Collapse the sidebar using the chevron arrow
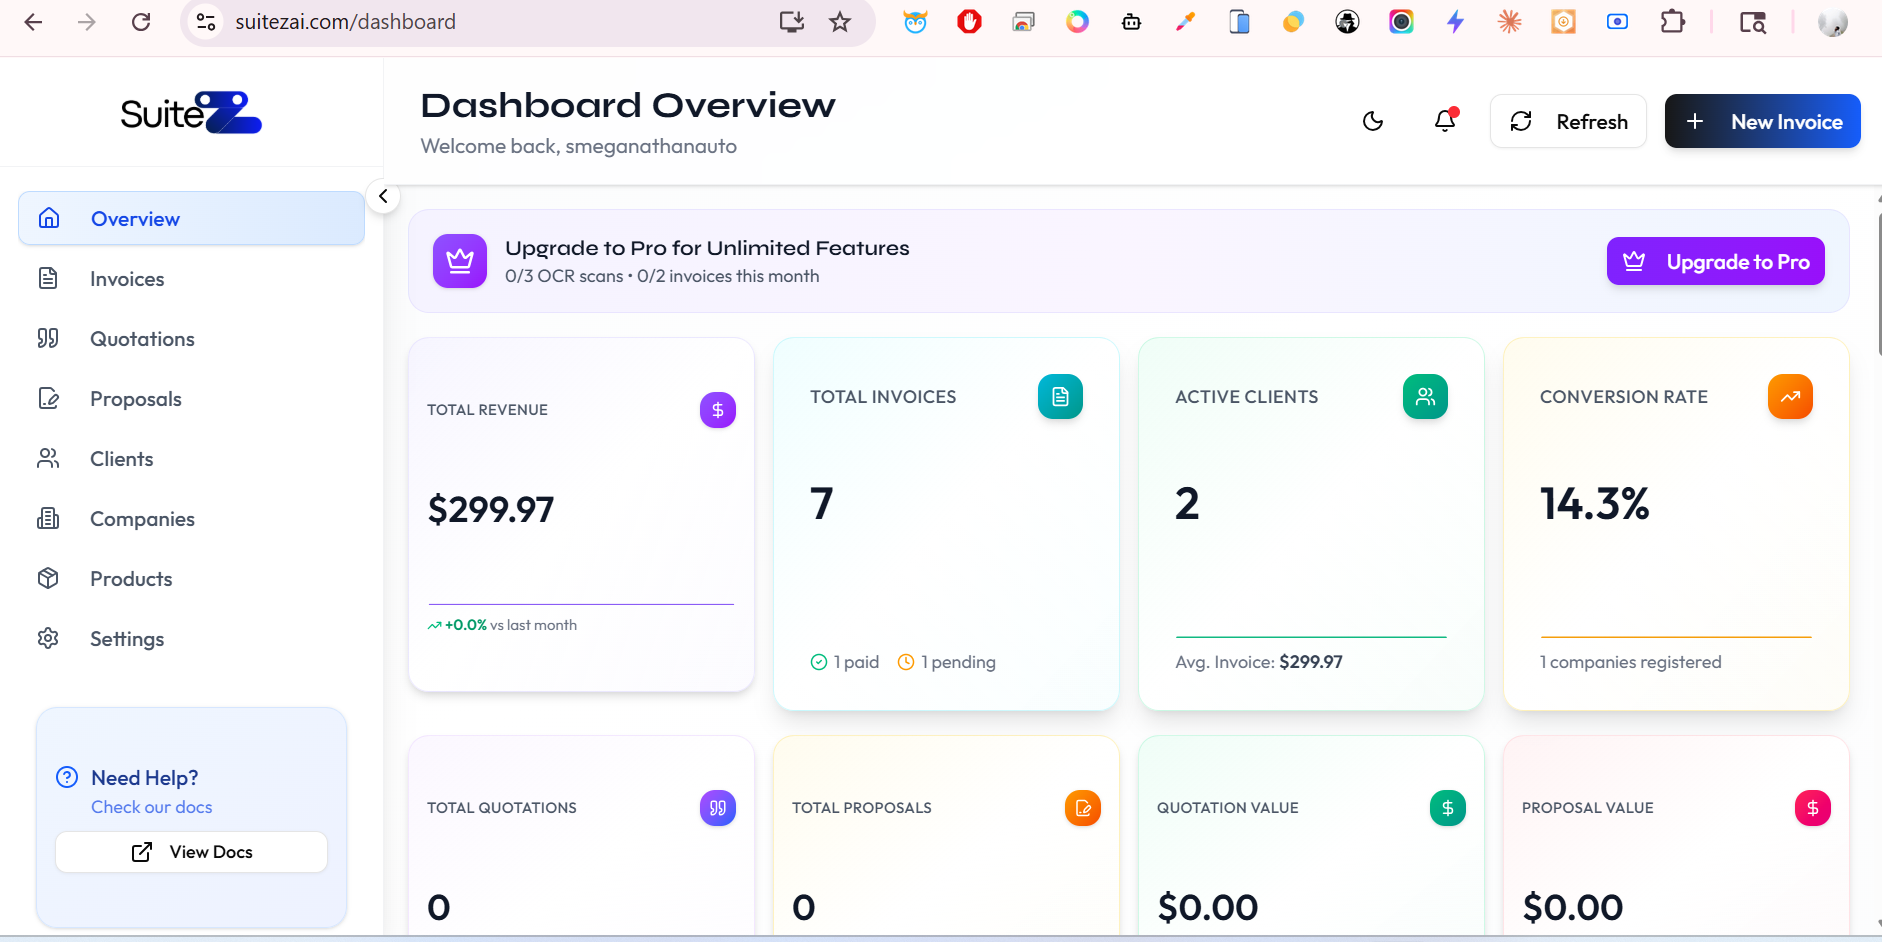Viewport: 1882px width, 942px height. click(x=383, y=196)
